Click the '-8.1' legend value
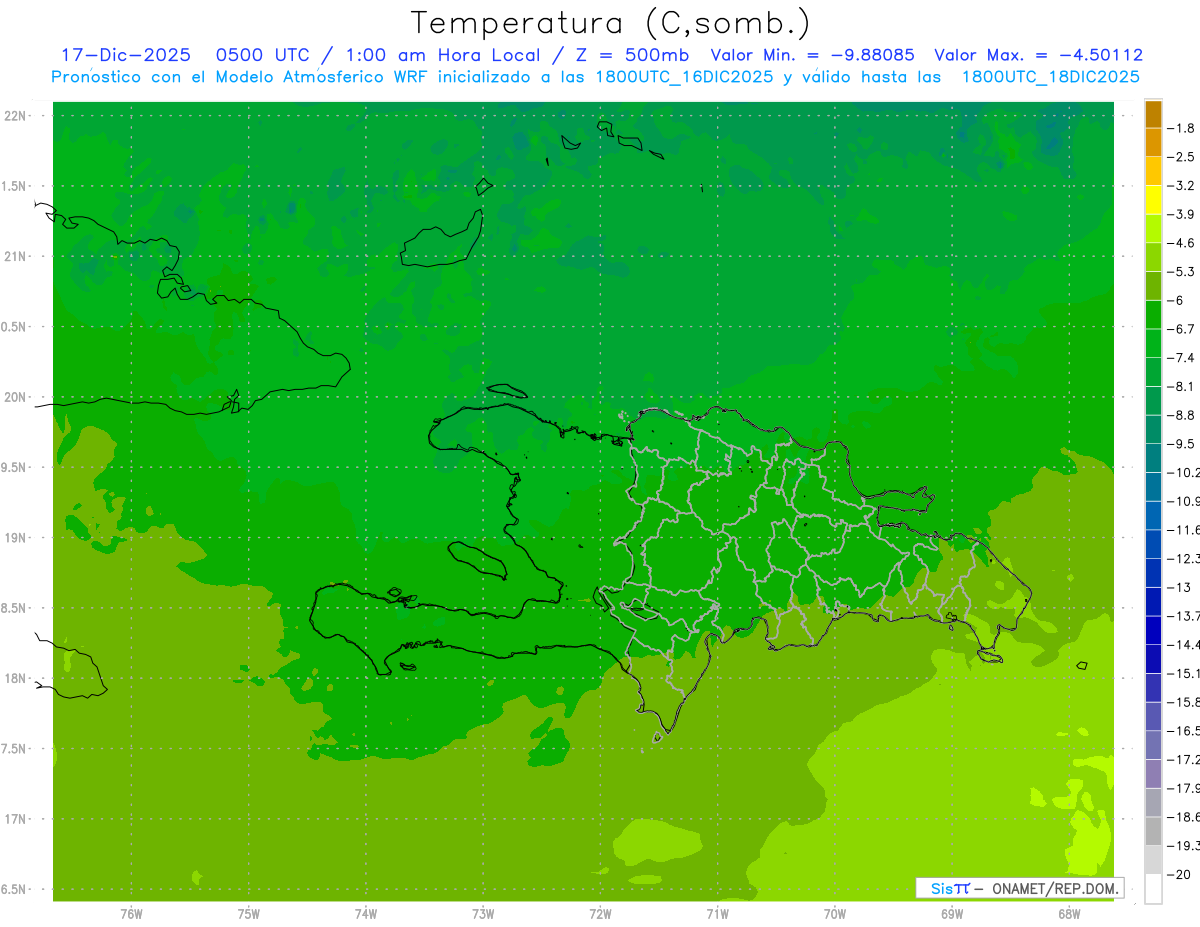Screen dimensions: 1200x927 pyautogui.click(x=1181, y=386)
